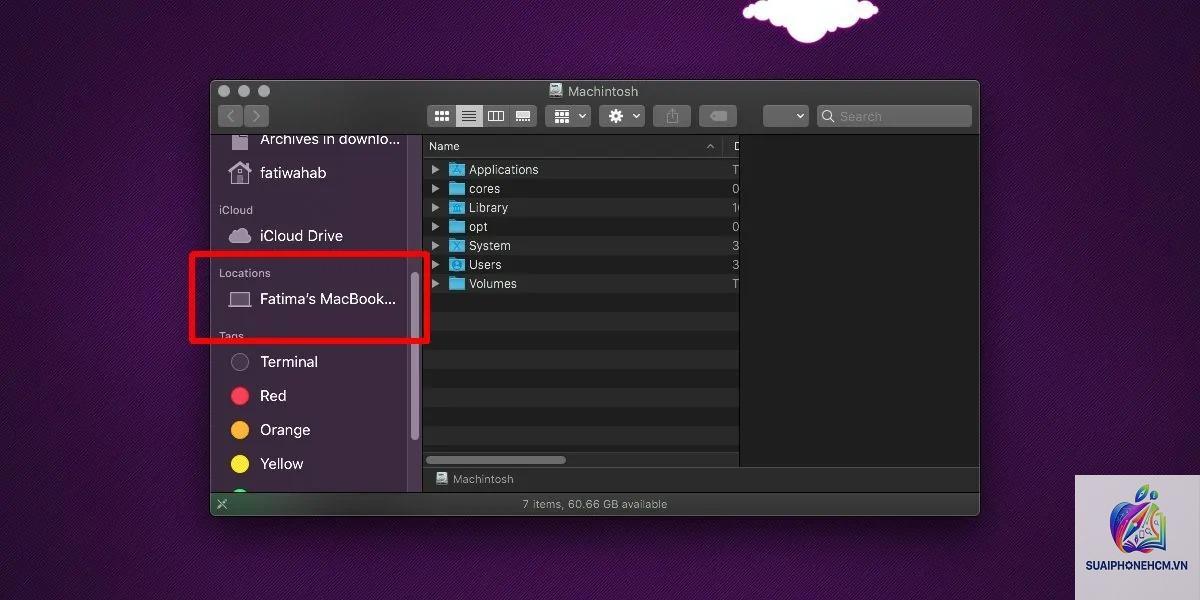Click Machintosh in the path bar
The height and width of the screenshot is (600, 1200).
483,479
